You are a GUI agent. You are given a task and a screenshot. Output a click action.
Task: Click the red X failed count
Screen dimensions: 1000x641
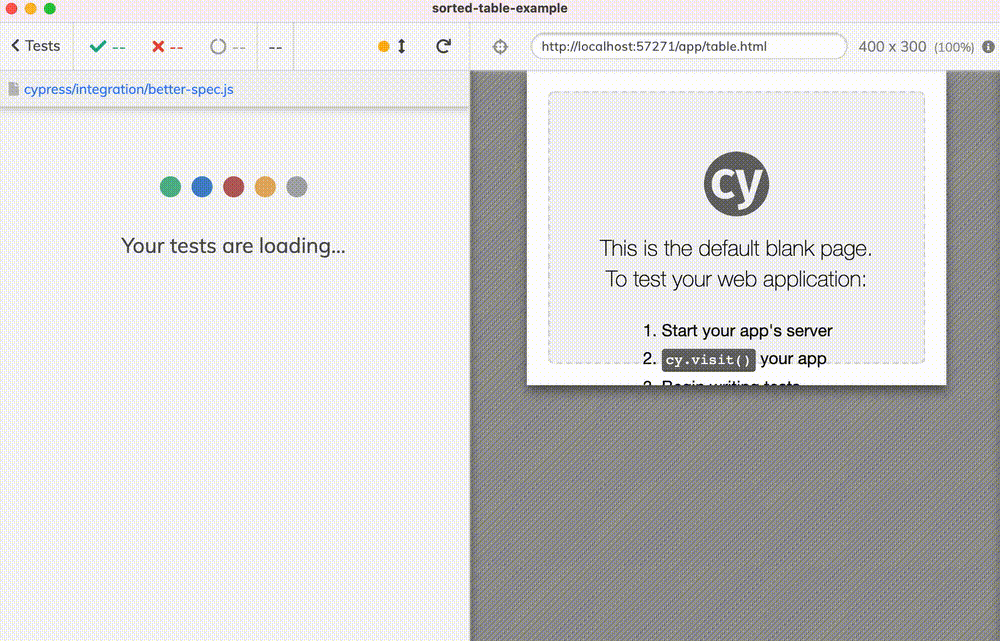(x=167, y=47)
